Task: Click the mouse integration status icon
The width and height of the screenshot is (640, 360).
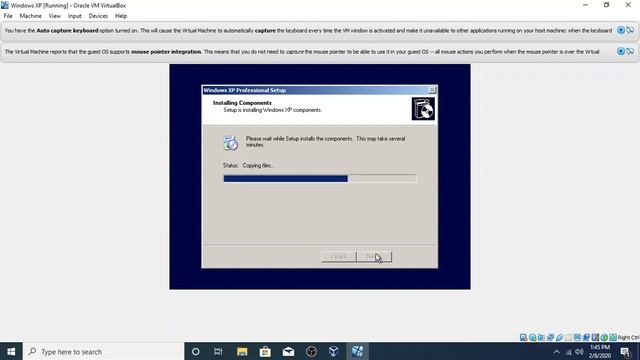Action: tap(604, 338)
